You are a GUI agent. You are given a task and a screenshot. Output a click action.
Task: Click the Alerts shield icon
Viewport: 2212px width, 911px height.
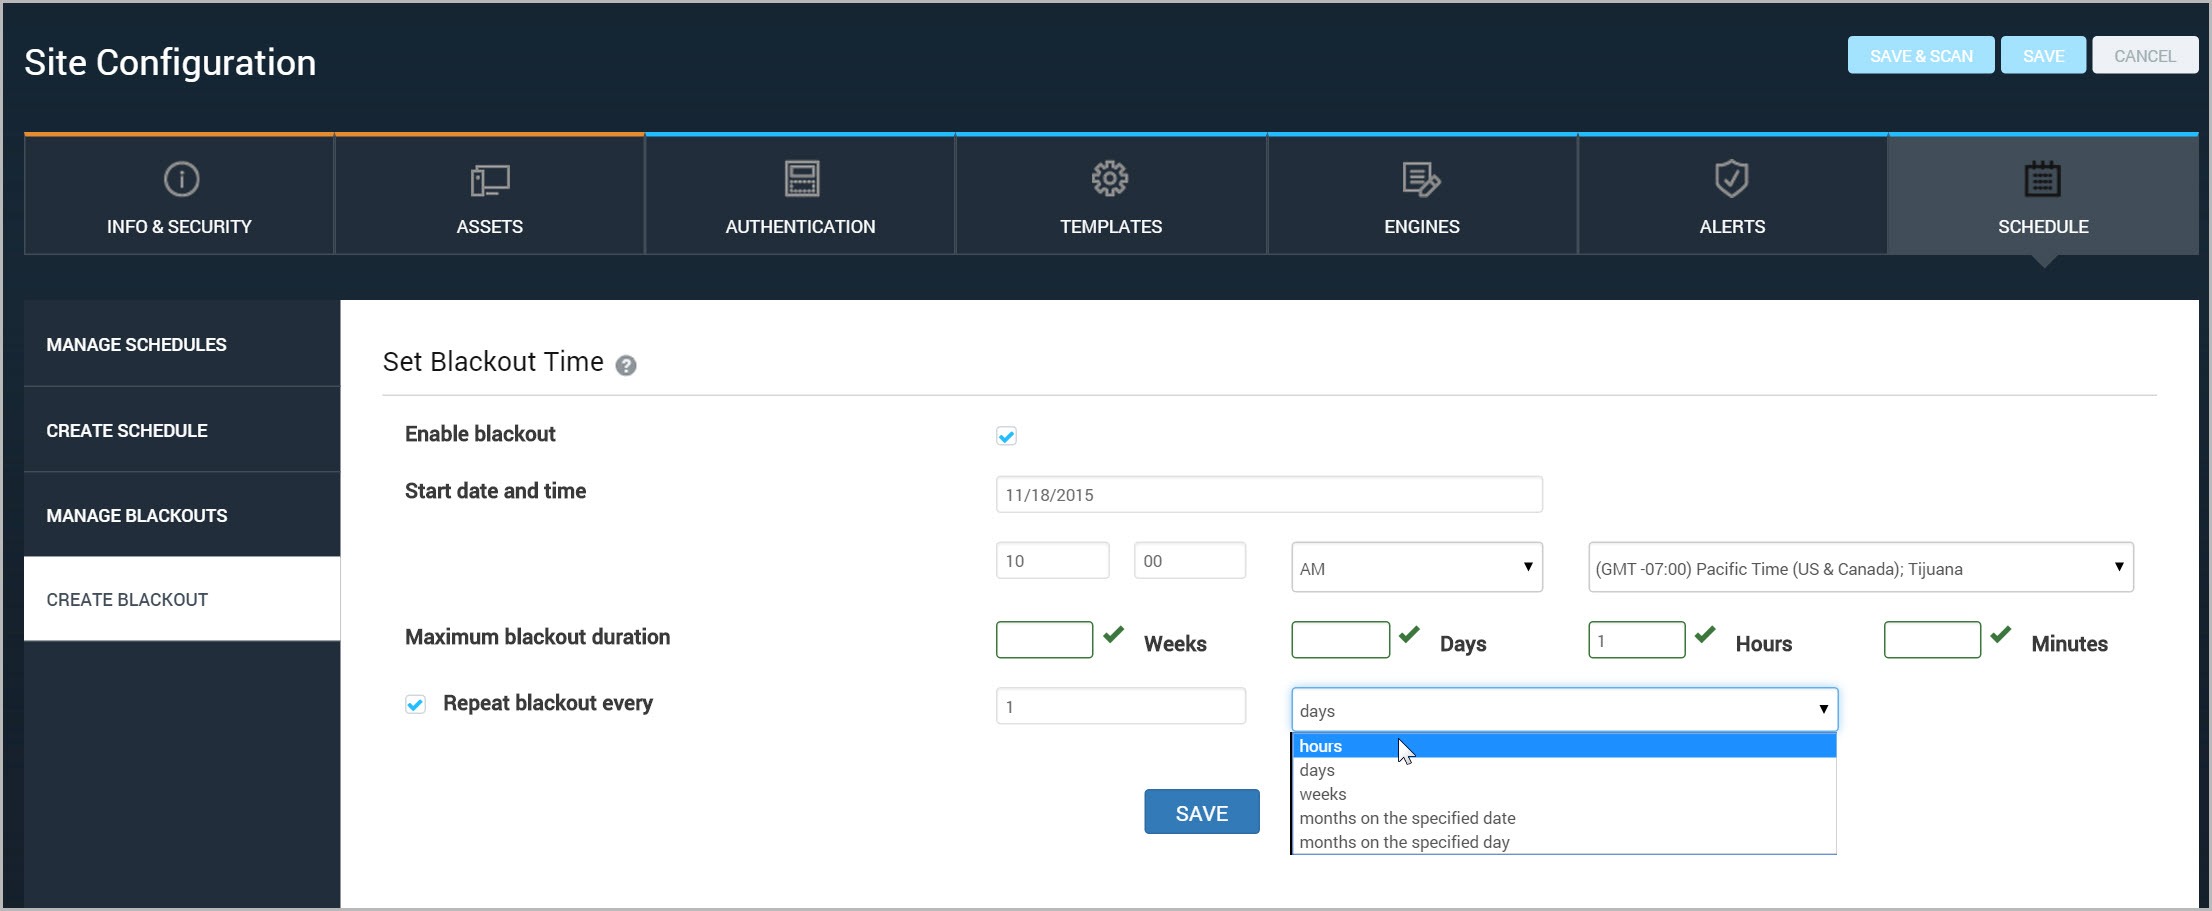coord(1731,179)
